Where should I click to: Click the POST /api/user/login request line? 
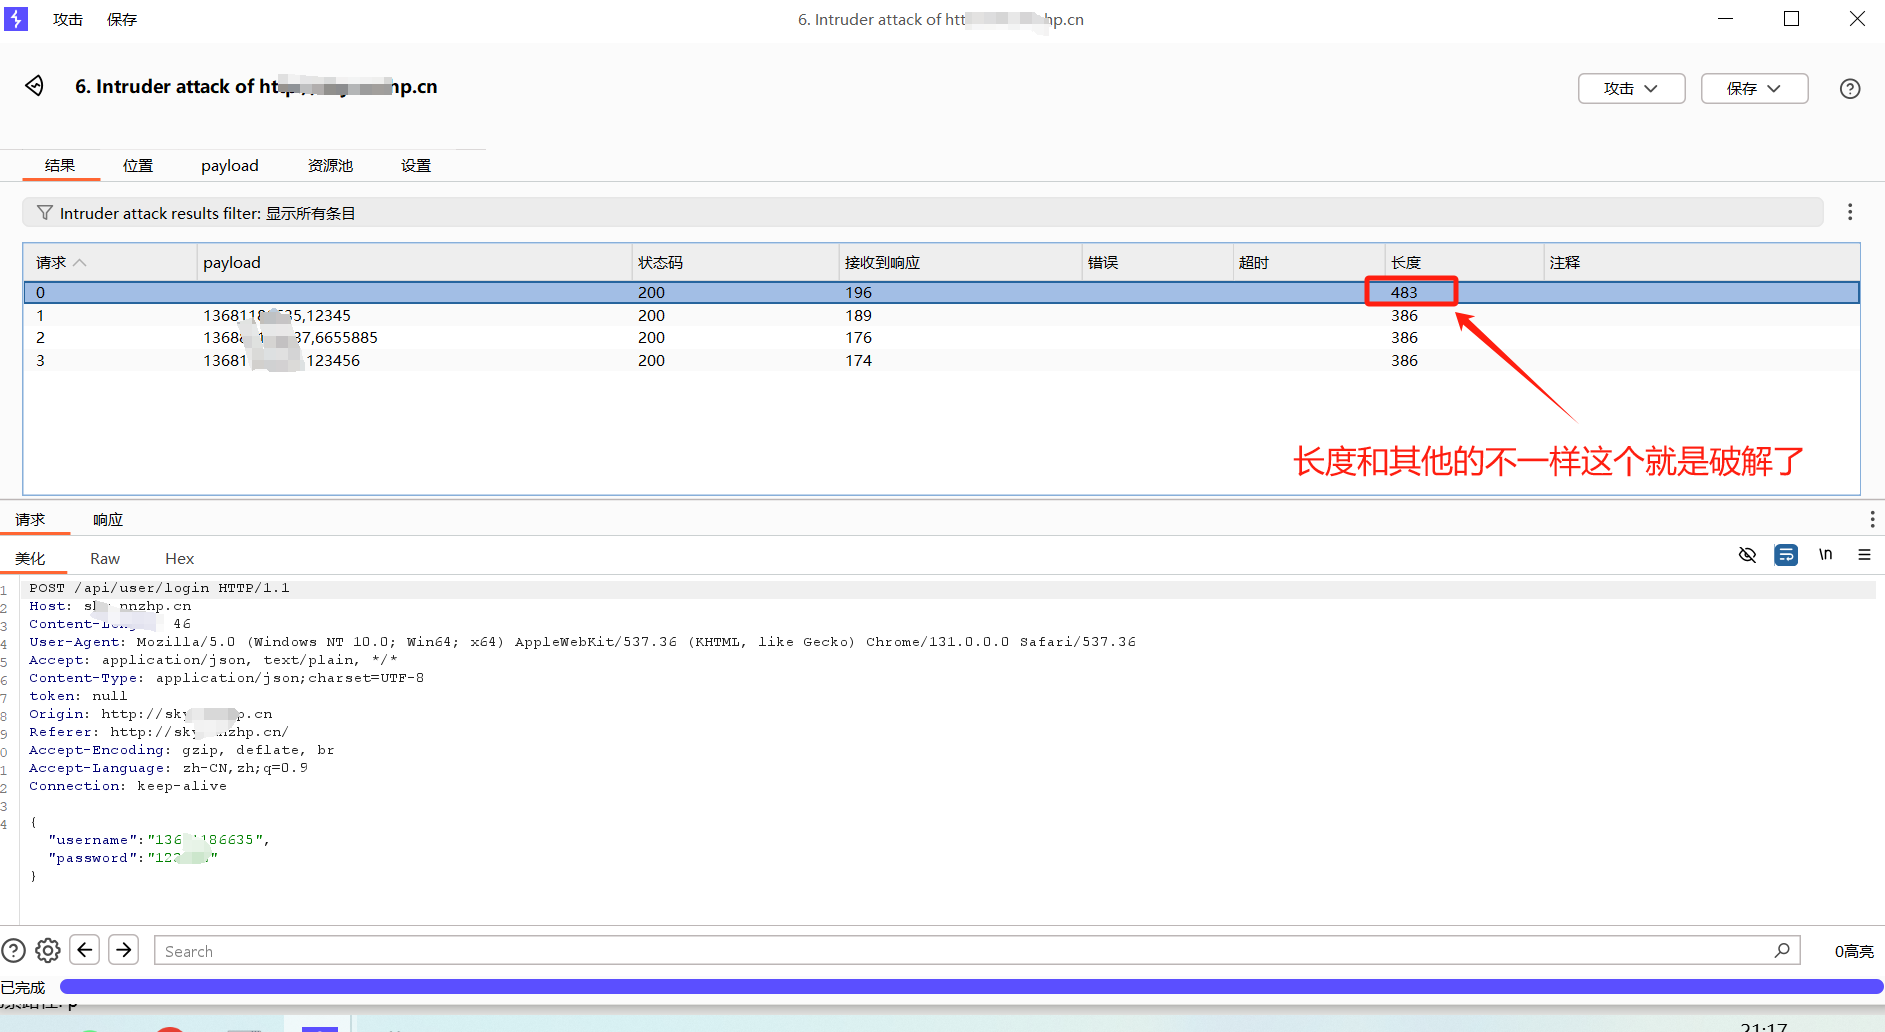point(159,588)
